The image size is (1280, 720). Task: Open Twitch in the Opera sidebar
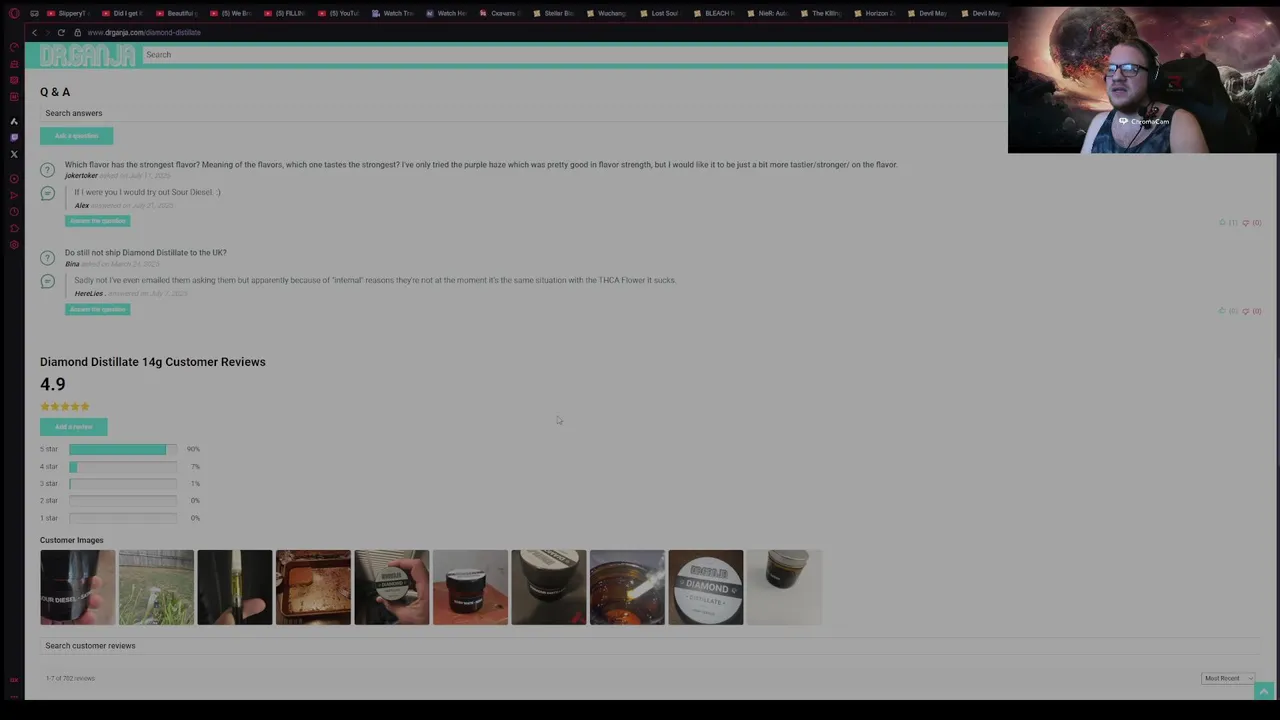tap(14, 138)
